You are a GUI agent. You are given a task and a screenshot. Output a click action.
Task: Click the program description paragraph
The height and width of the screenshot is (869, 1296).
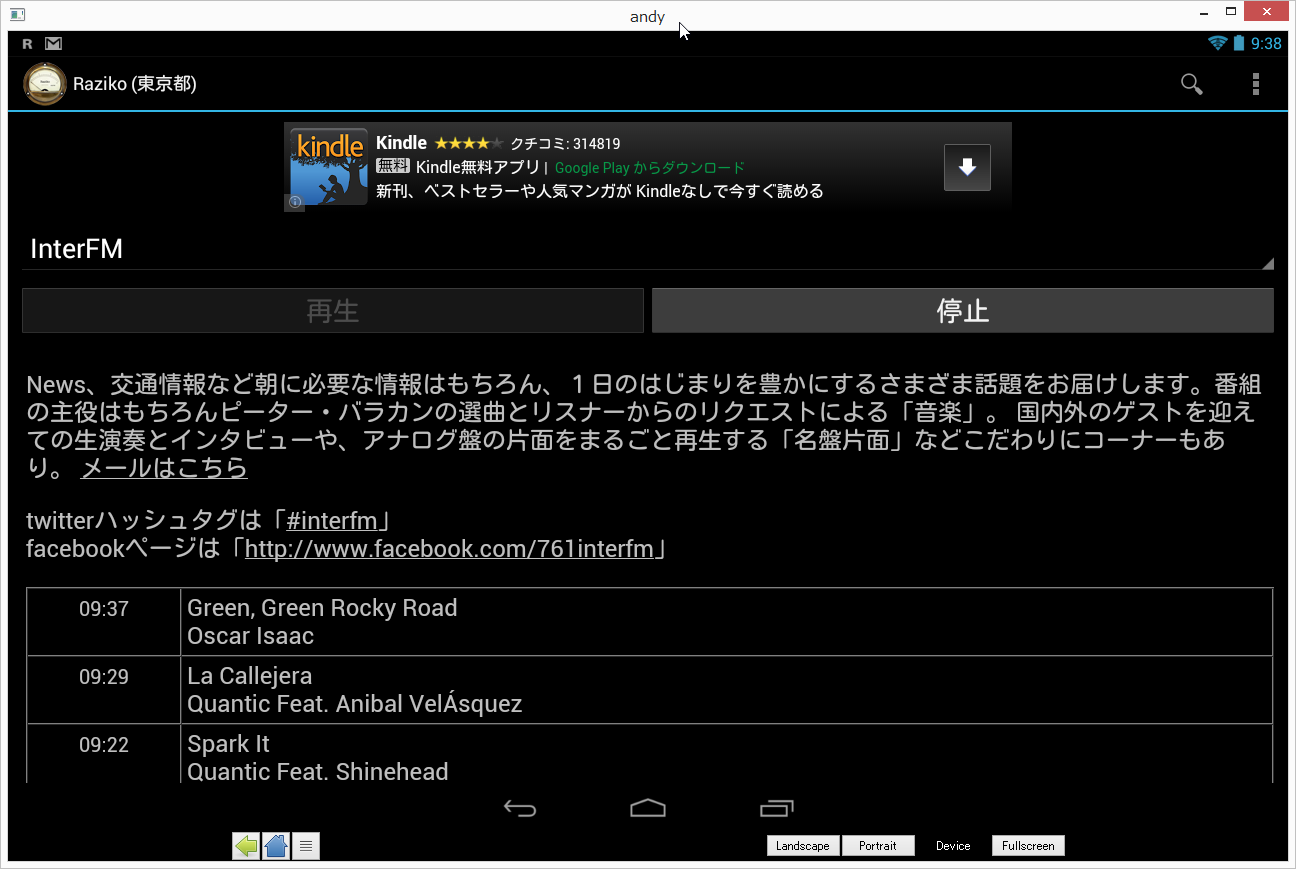pyautogui.click(x=645, y=426)
